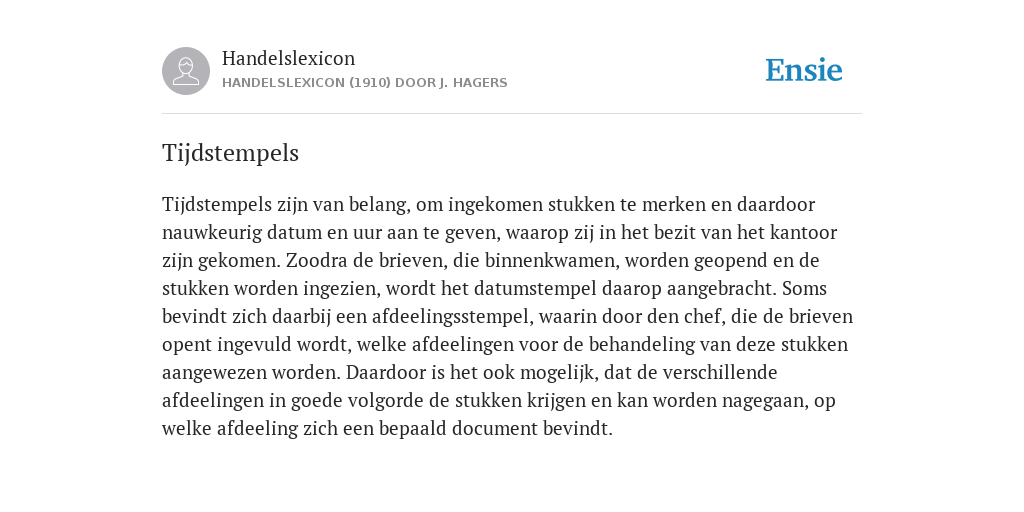The height and width of the screenshot is (512, 1024).
Task: Click the line starting 'zijn gekomen. Zoodra de brieven'
Action: [x=490, y=261]
